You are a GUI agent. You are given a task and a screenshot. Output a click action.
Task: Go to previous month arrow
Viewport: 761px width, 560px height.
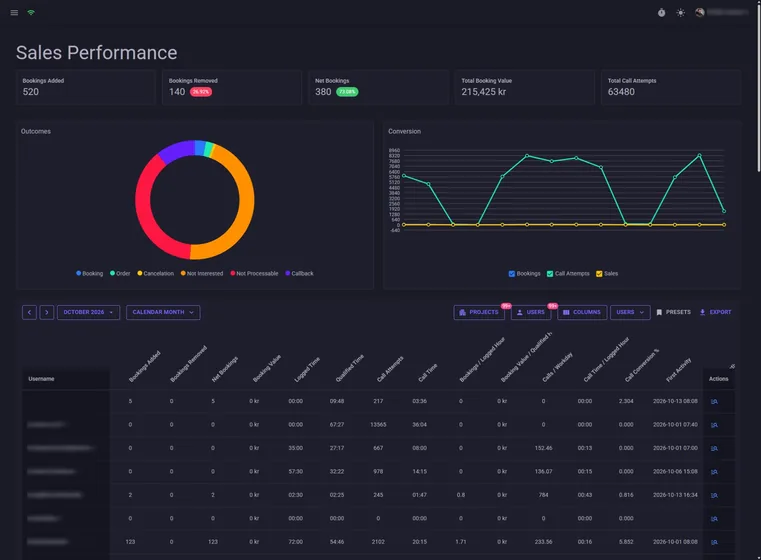coord(29,312)
